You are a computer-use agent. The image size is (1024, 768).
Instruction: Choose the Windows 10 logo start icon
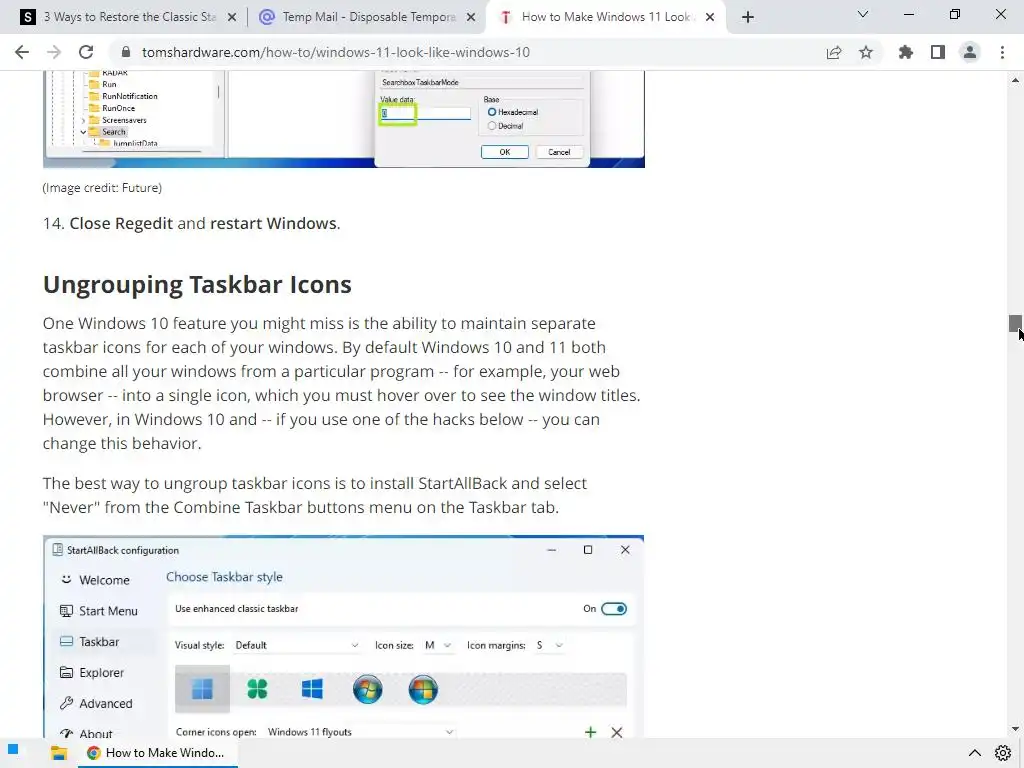(312, 689)
